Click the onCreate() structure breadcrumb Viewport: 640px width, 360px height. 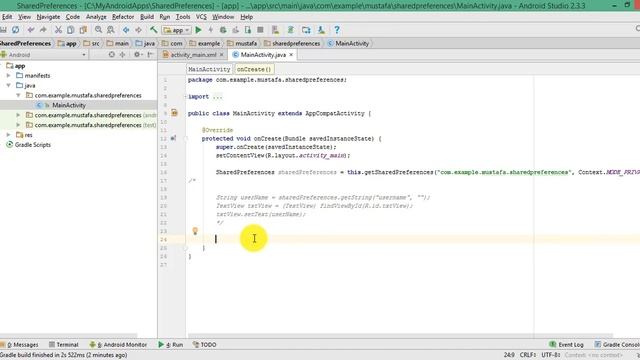[254, 69]
